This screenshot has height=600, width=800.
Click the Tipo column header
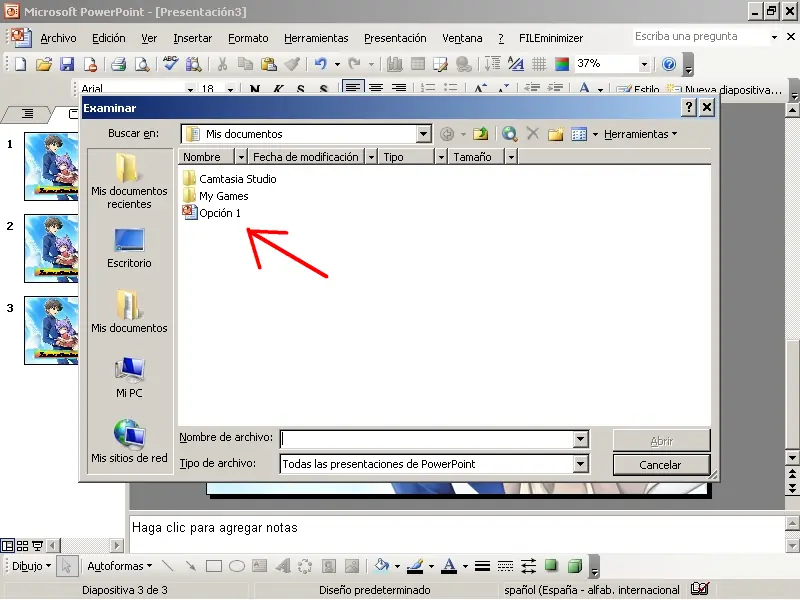point(407,157)
